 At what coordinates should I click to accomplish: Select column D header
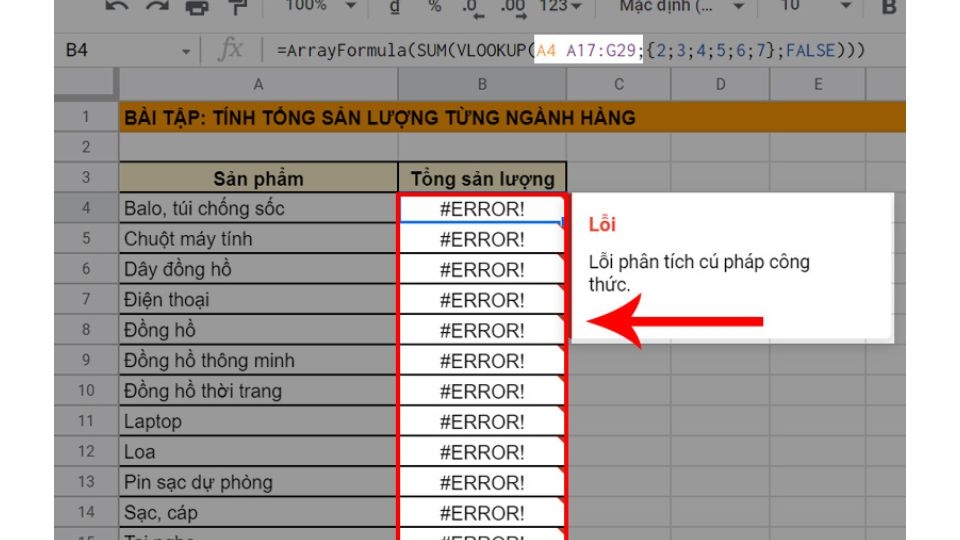(721, 84)
